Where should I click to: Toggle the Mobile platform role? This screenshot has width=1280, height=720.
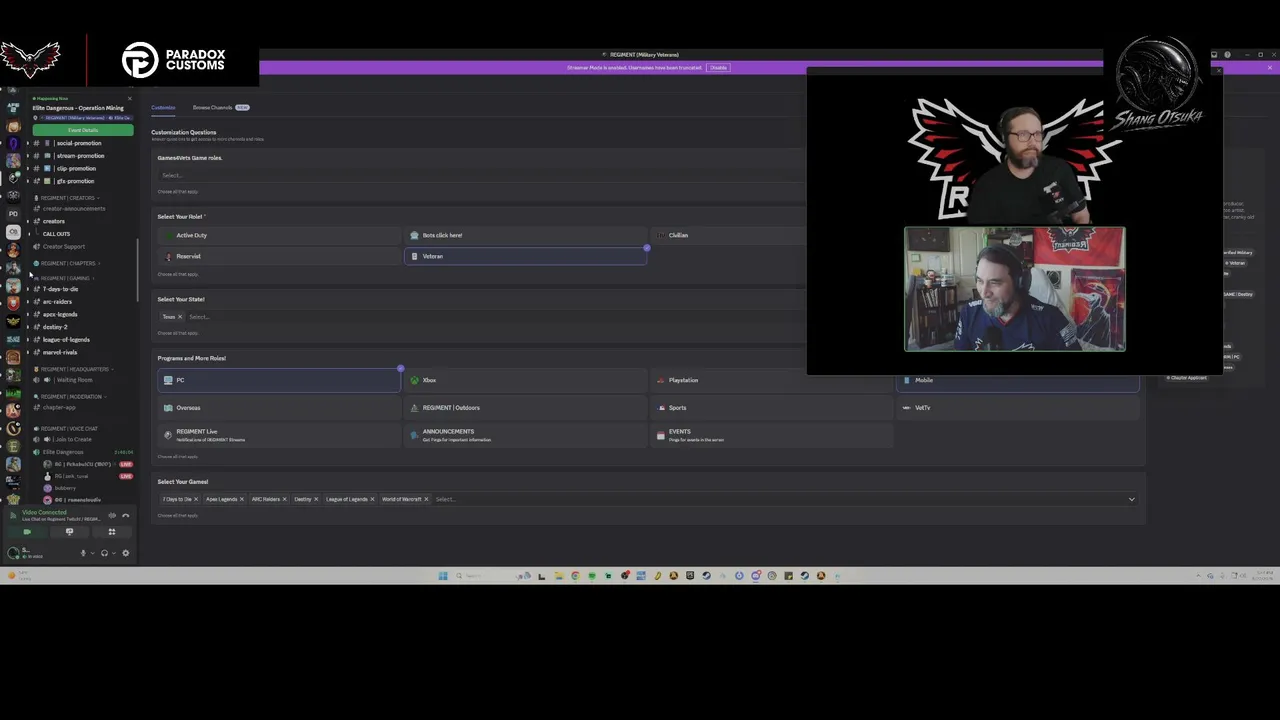[1018, 380]
